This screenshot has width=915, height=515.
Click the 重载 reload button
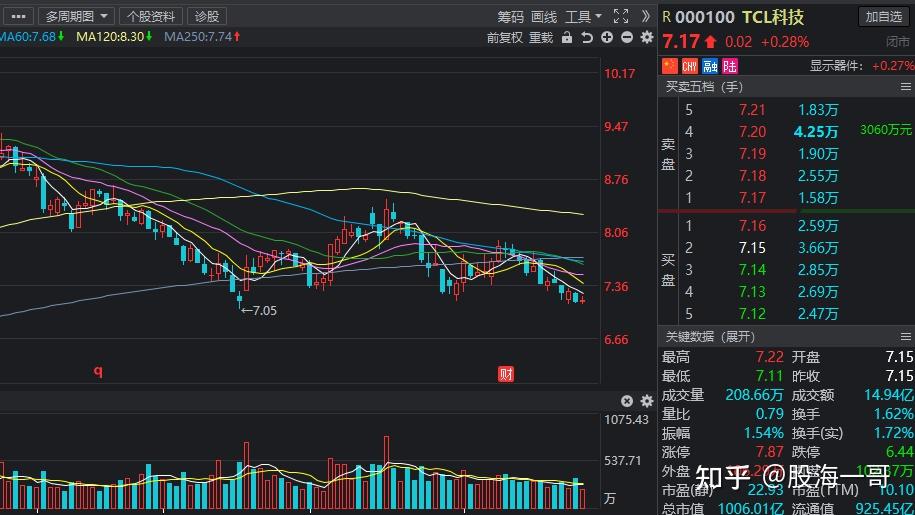[x=541, y=38]
